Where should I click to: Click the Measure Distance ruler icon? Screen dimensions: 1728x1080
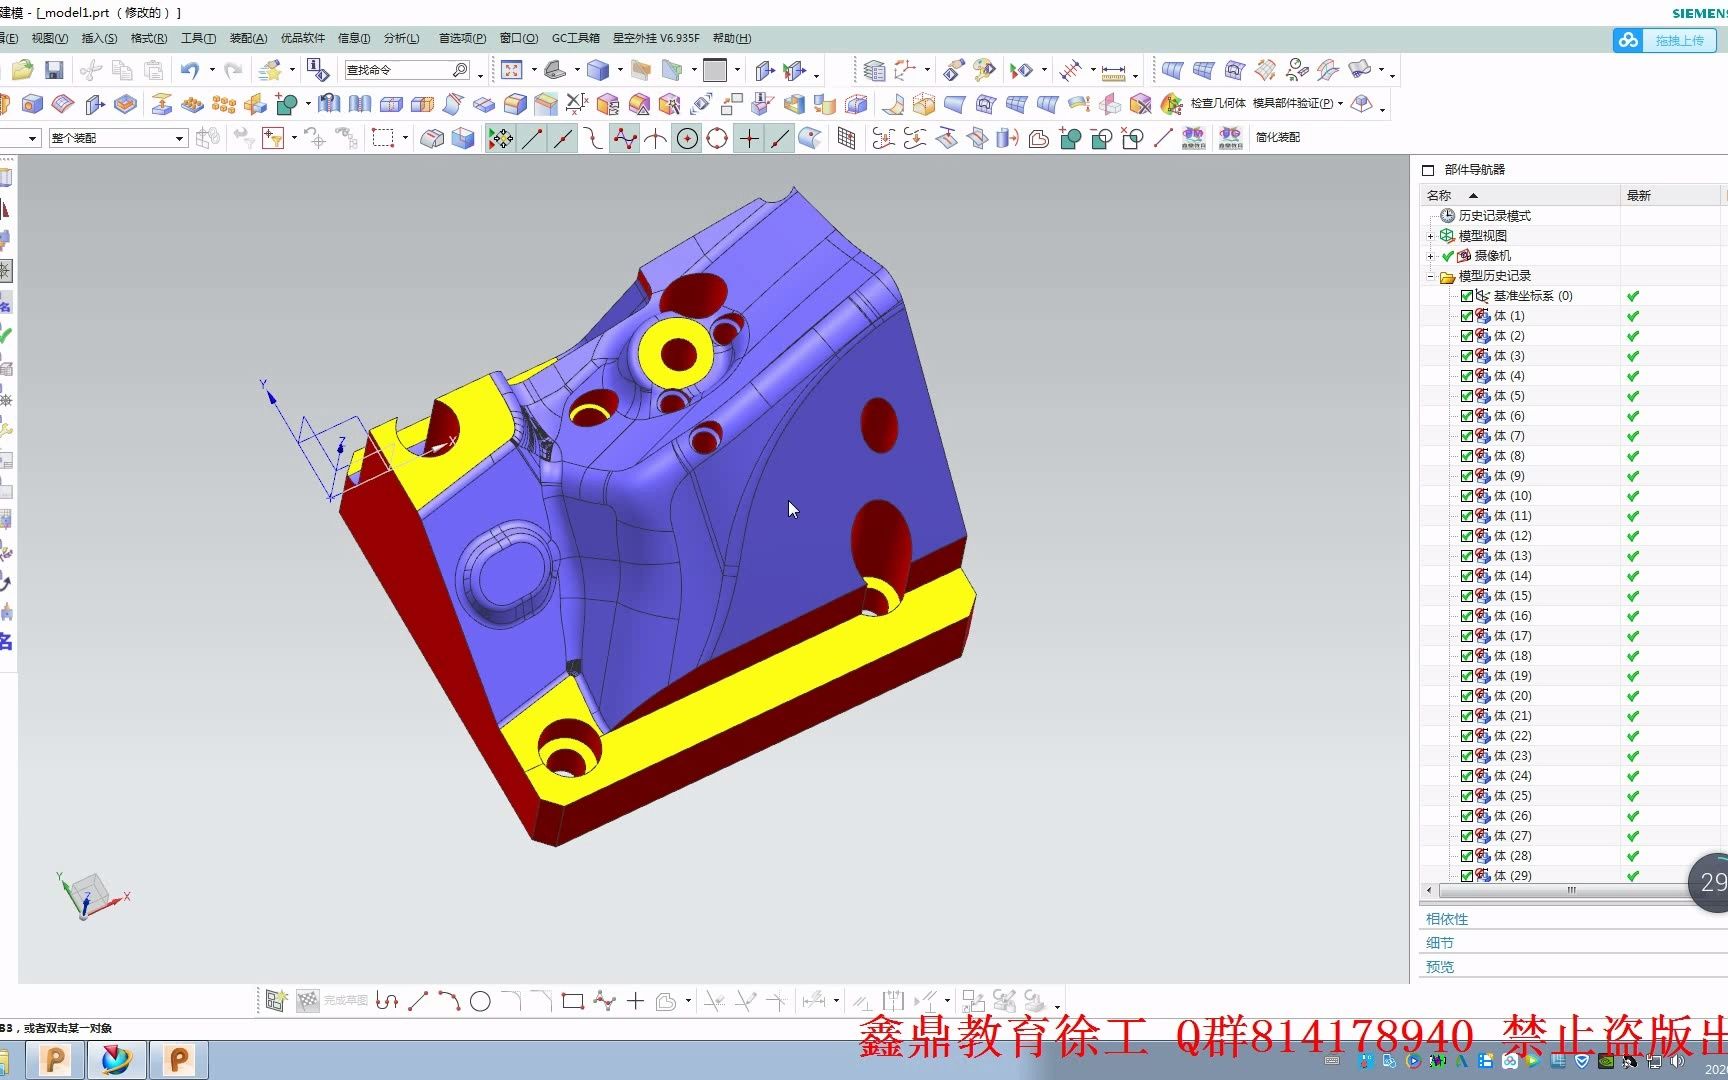pos(1113,71)
